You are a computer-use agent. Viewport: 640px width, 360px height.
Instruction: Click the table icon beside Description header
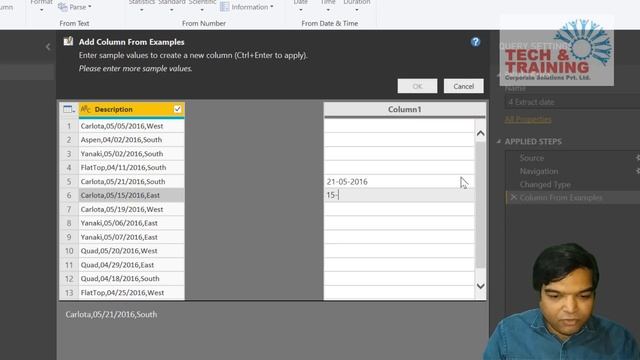tap(69, 109)
